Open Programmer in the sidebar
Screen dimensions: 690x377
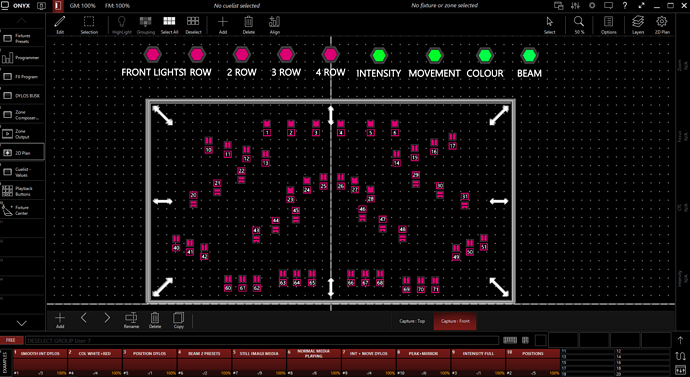[x=23, y=58]
